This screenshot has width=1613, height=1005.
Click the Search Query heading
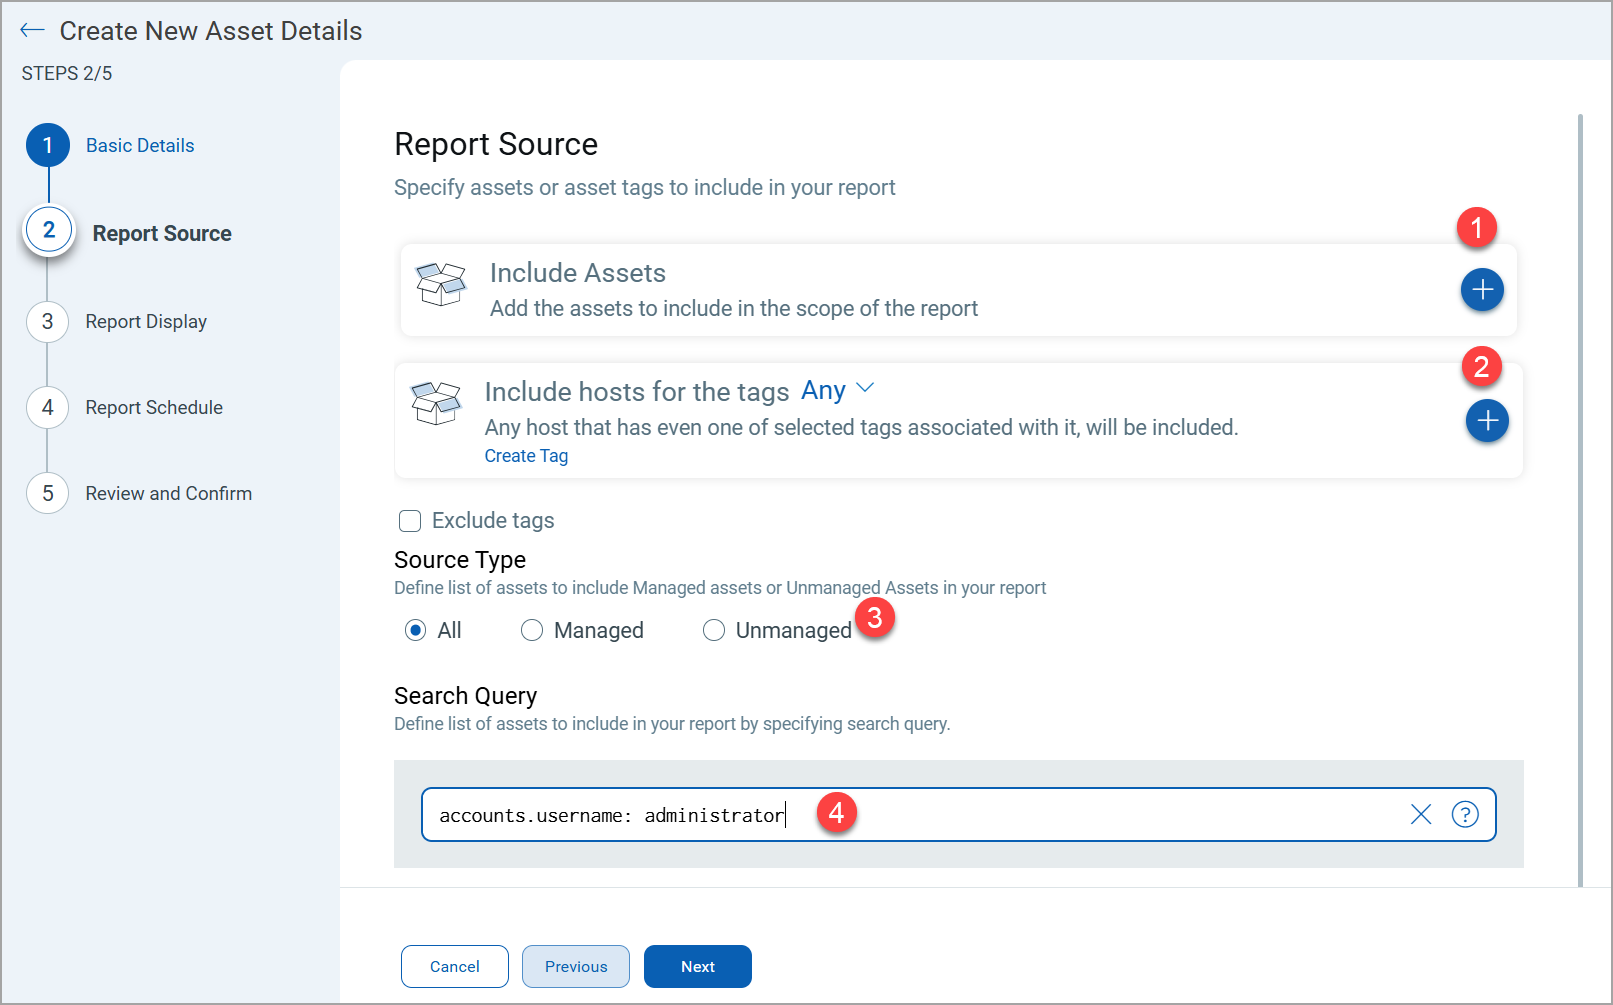[466, 696]
